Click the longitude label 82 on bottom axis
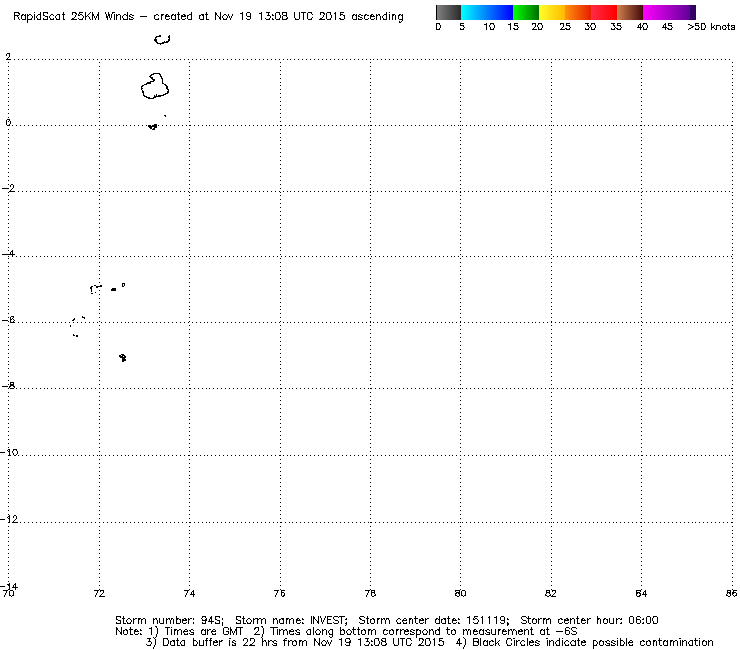Image resolution: width=740 pixels, height=650 pixels. [551, 593]
